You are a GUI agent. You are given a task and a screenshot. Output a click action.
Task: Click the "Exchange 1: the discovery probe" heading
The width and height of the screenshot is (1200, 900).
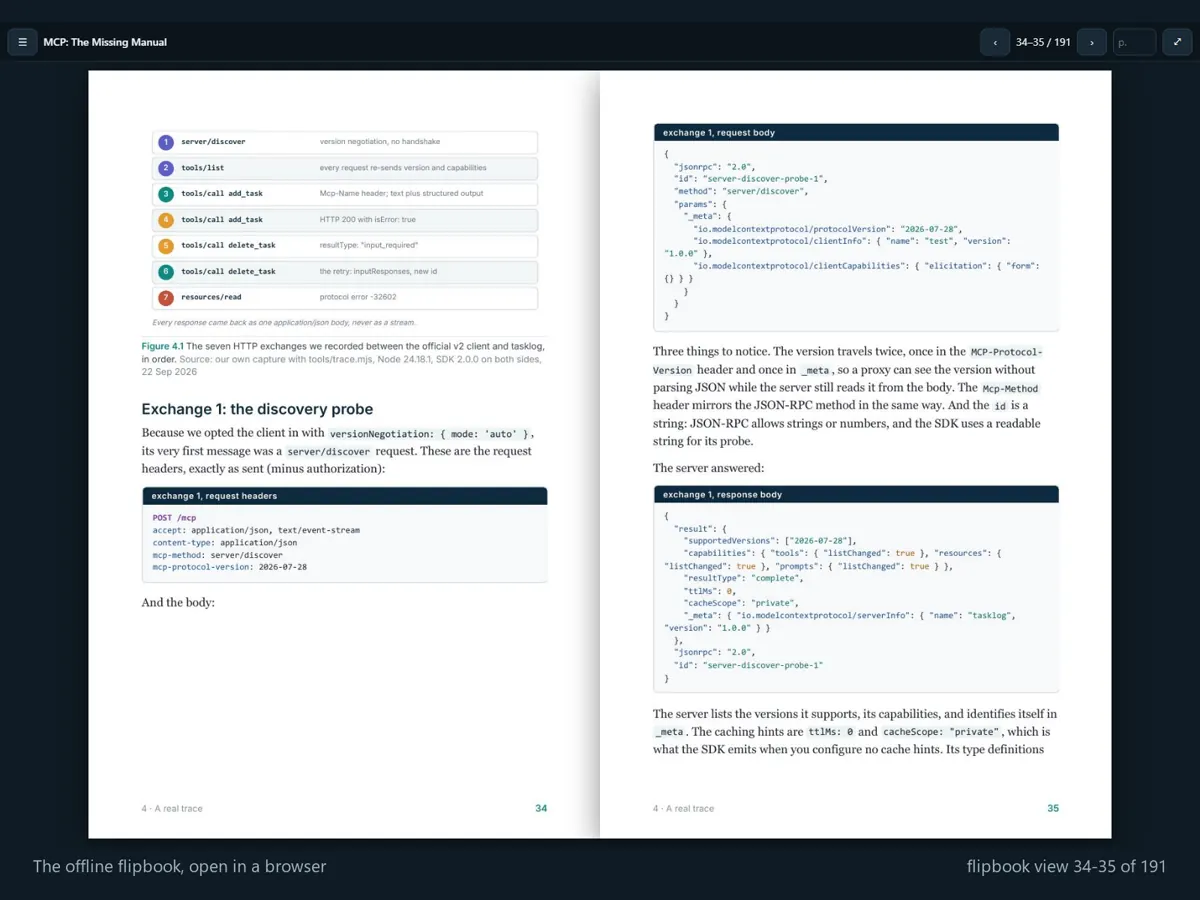coord(257,409)
